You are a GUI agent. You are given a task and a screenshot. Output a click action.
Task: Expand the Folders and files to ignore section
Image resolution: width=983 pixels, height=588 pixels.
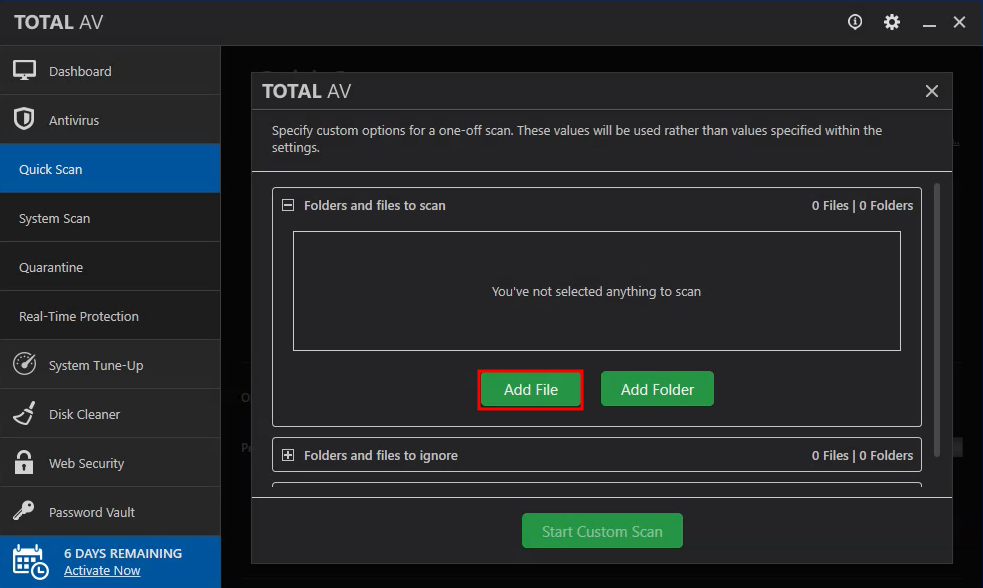click(288, 454)
